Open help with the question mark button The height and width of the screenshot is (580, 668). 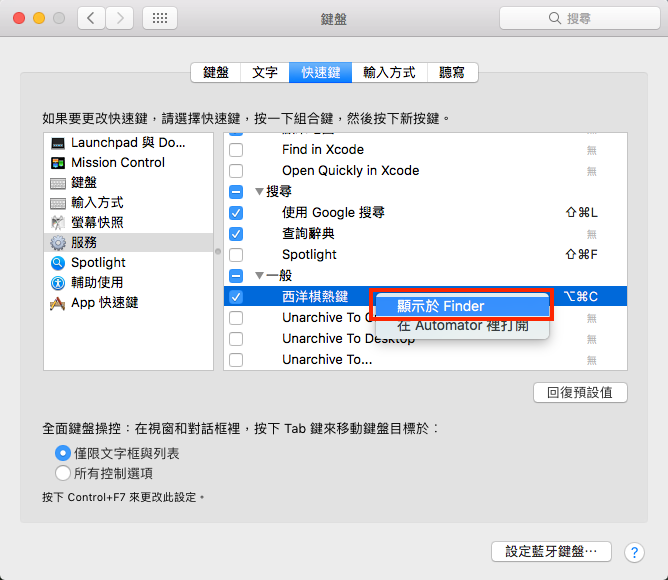click(634, 552)
